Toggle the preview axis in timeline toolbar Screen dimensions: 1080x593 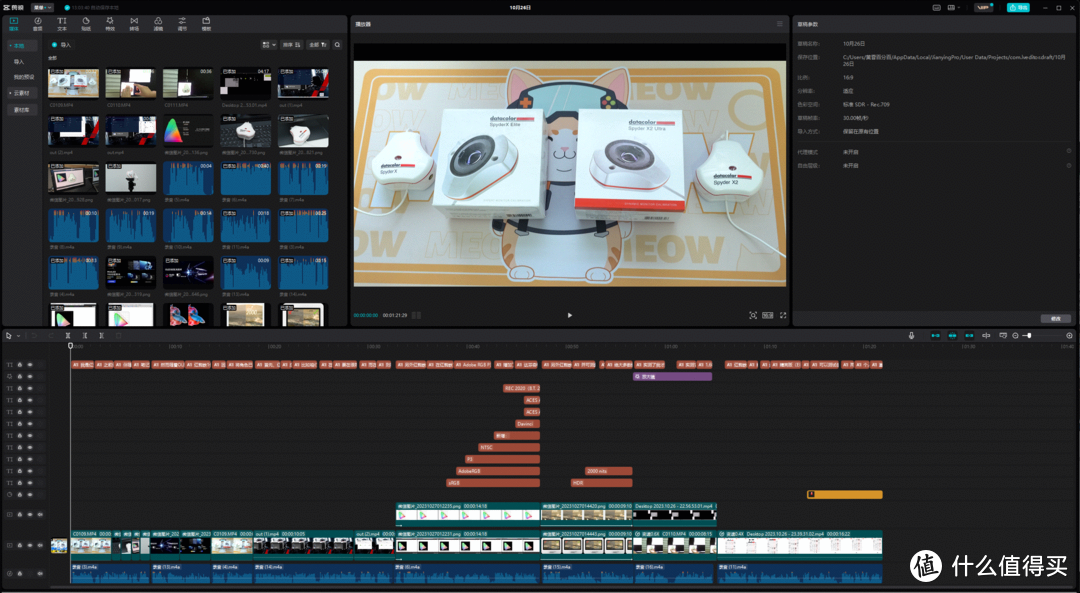point(986,335)
